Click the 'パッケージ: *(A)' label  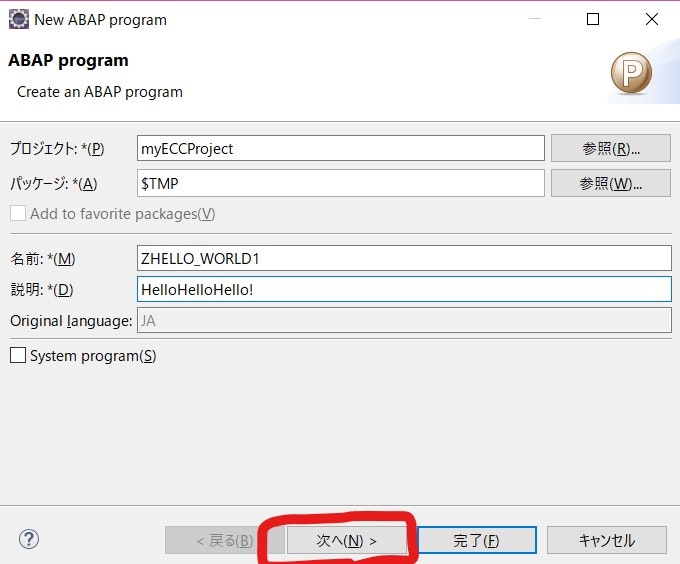pyautogui.click(x=54, y=183)
